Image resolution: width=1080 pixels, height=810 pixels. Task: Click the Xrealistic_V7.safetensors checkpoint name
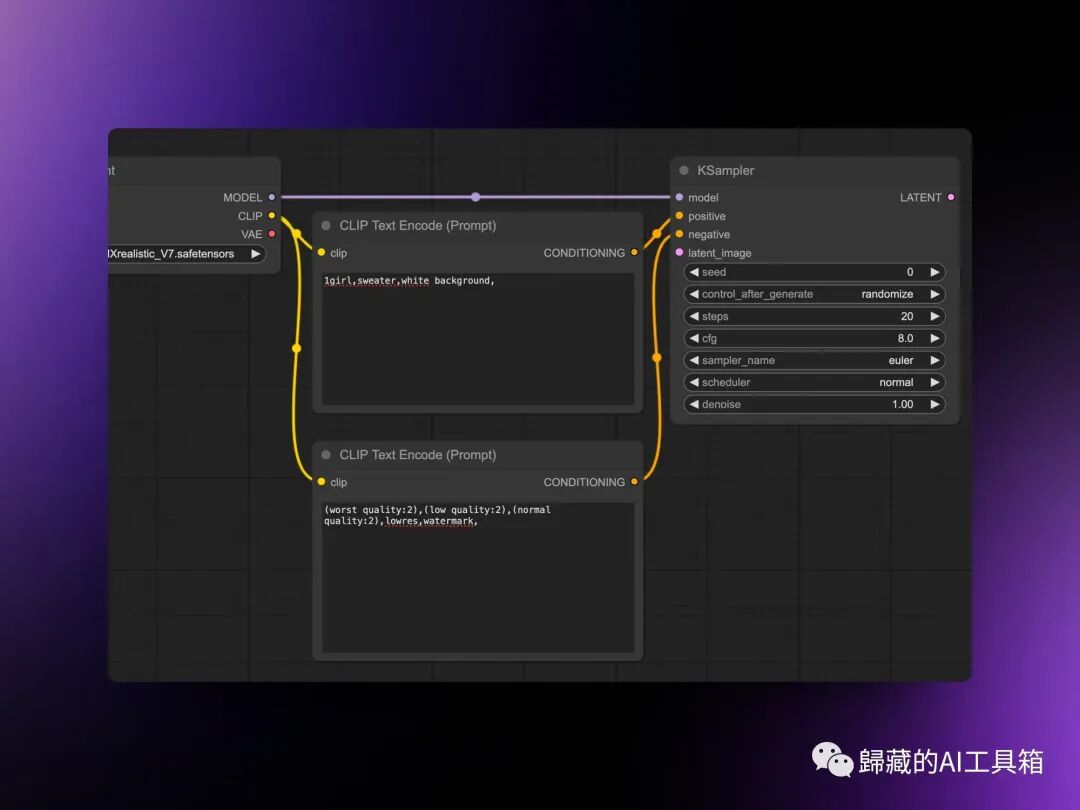(x=172, y=253)
